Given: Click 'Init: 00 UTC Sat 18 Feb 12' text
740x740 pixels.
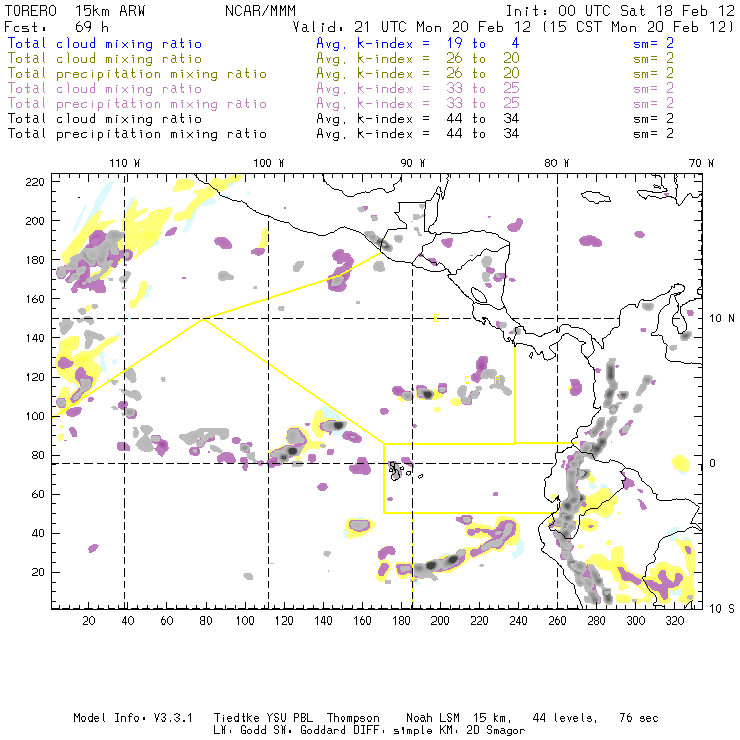Looking at the screenshot, I should pyautogui.click(x=620, y=11).
